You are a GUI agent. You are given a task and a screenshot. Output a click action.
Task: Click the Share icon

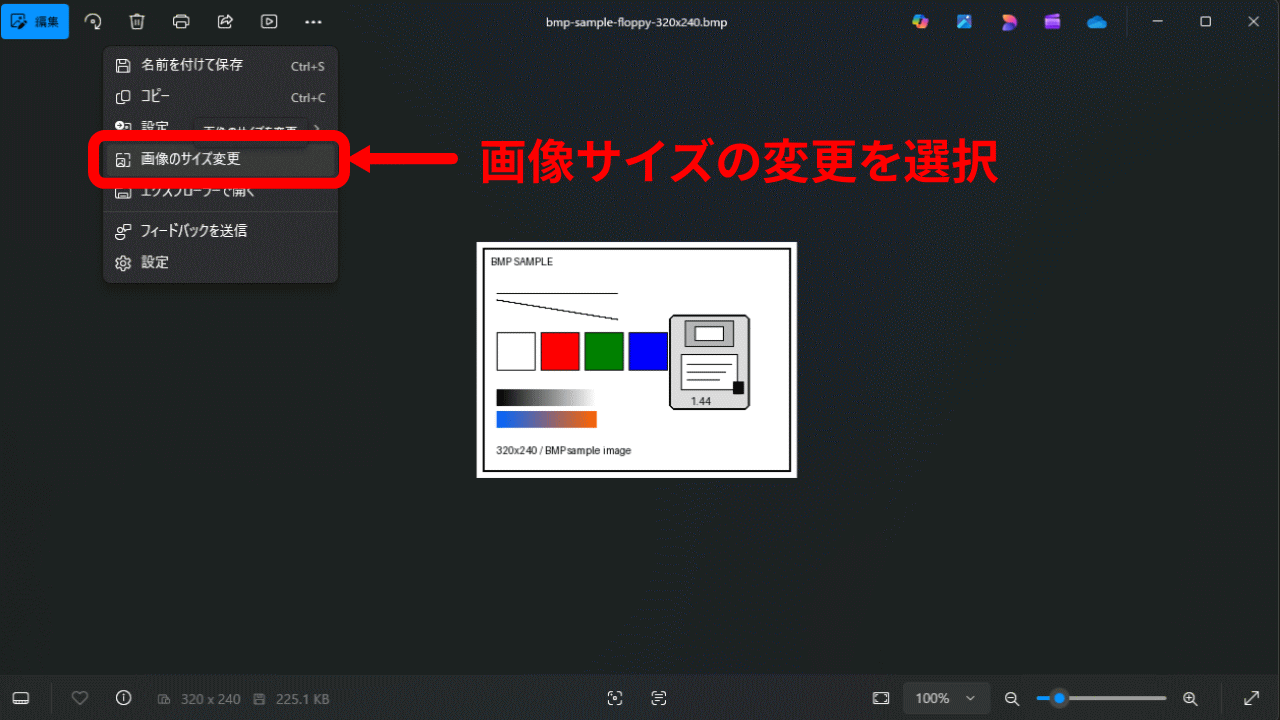tap(224, 21)
